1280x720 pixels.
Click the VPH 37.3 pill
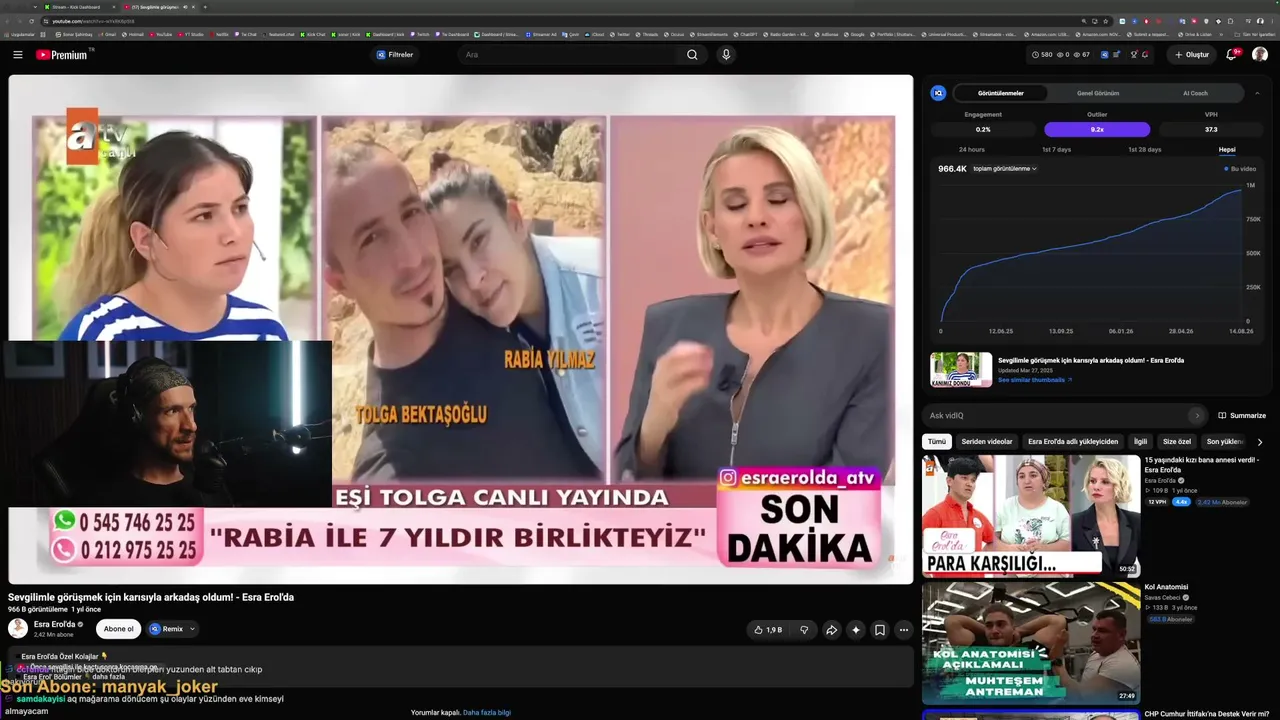(1211, 129)
